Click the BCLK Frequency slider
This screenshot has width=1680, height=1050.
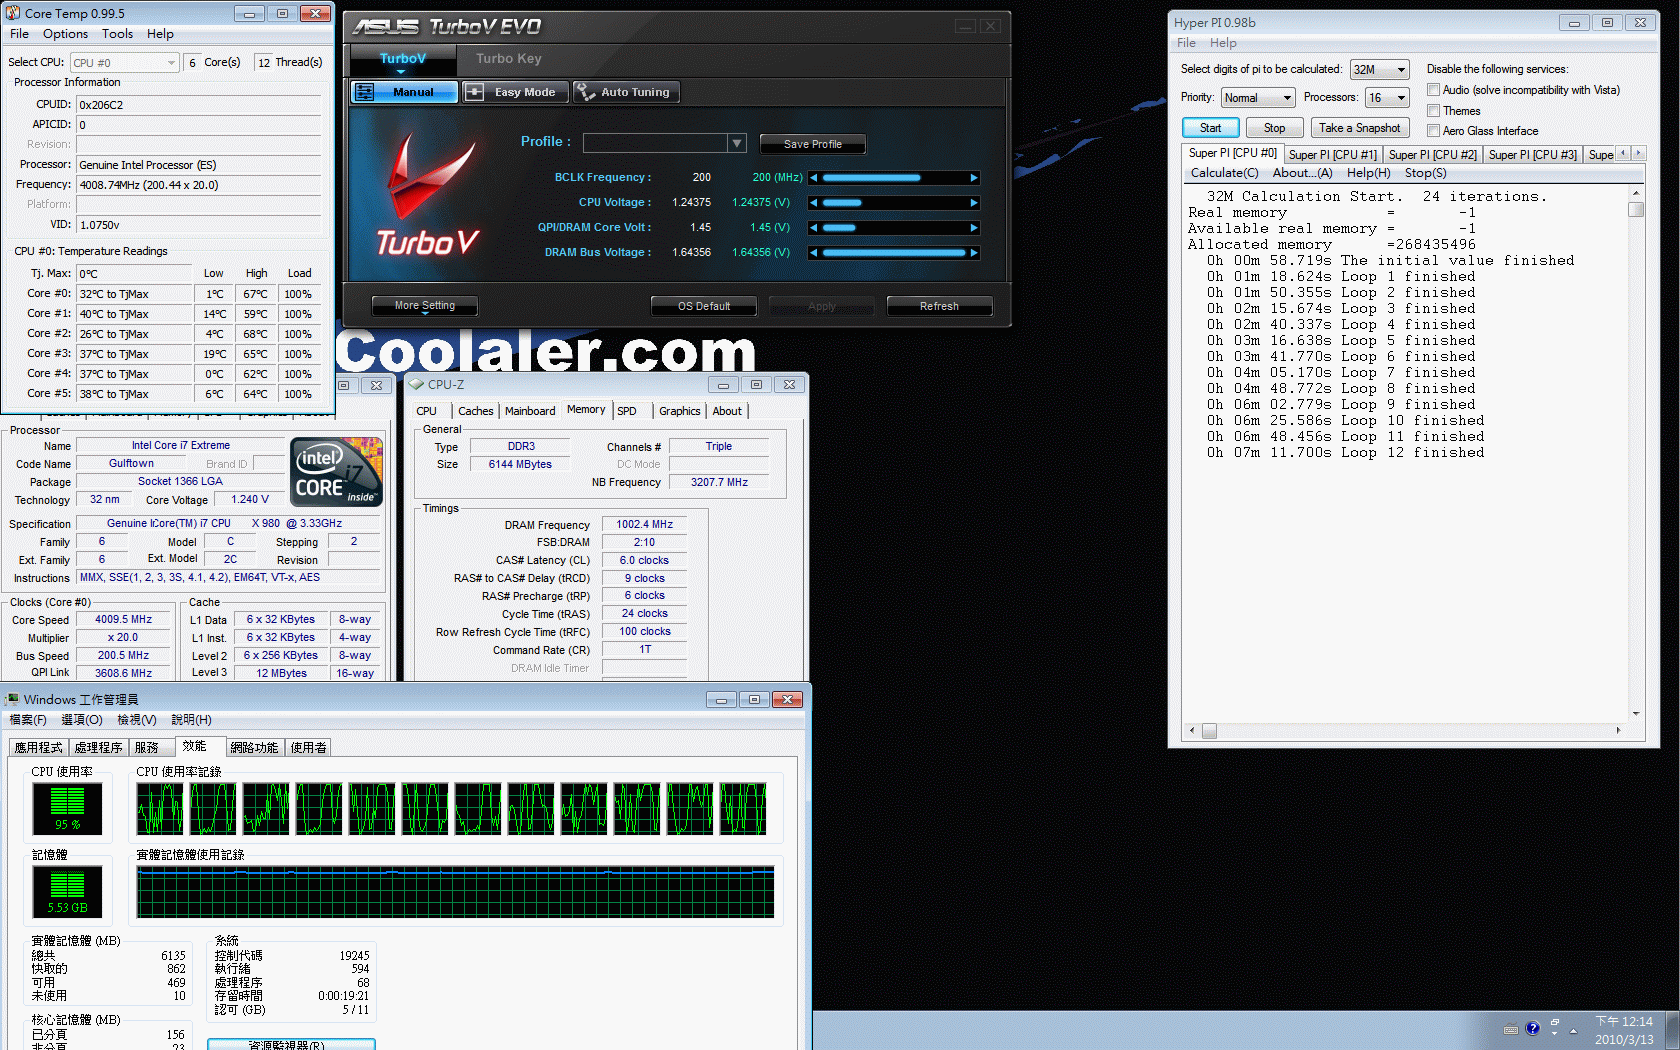(x=894, y=178)
